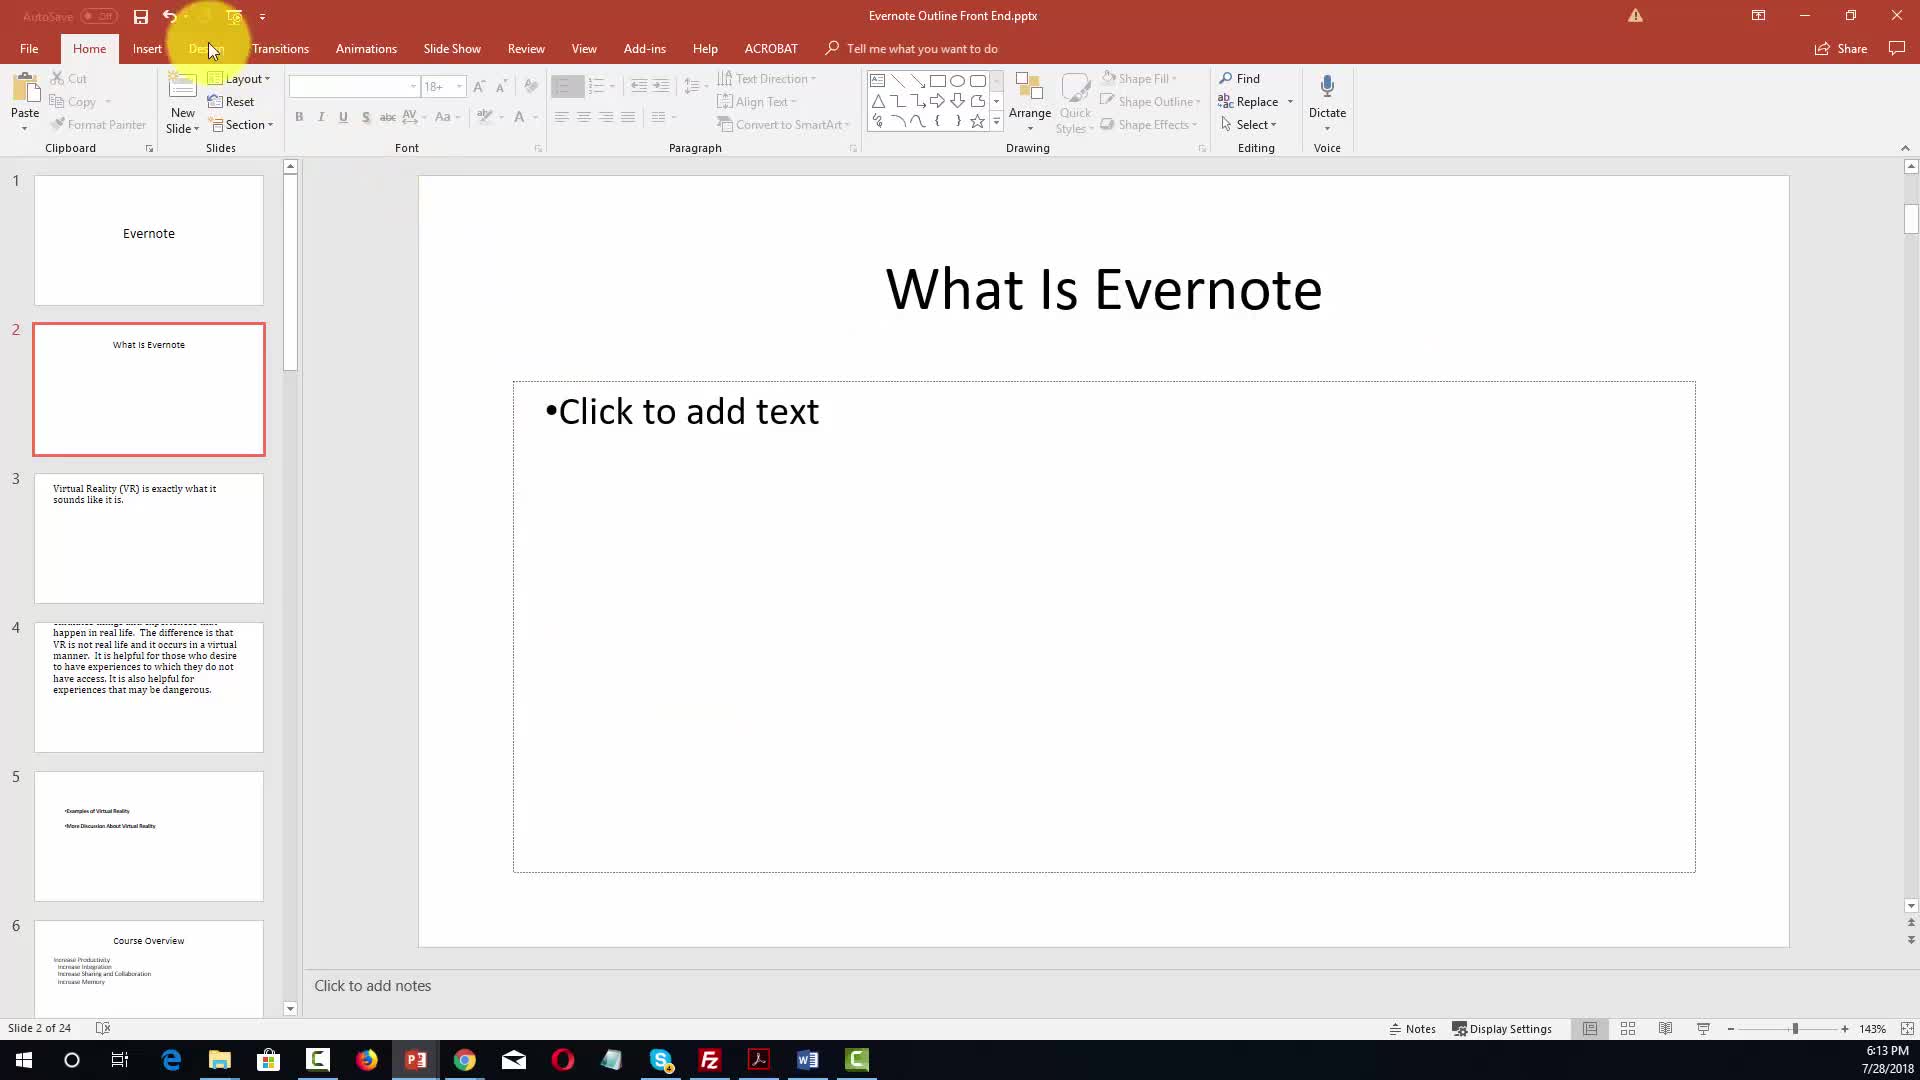Image resolution: width=1920 pixels, height=1080 pixels.
Task: Fit slide to current window
Action: (x=1907, y=1029)
